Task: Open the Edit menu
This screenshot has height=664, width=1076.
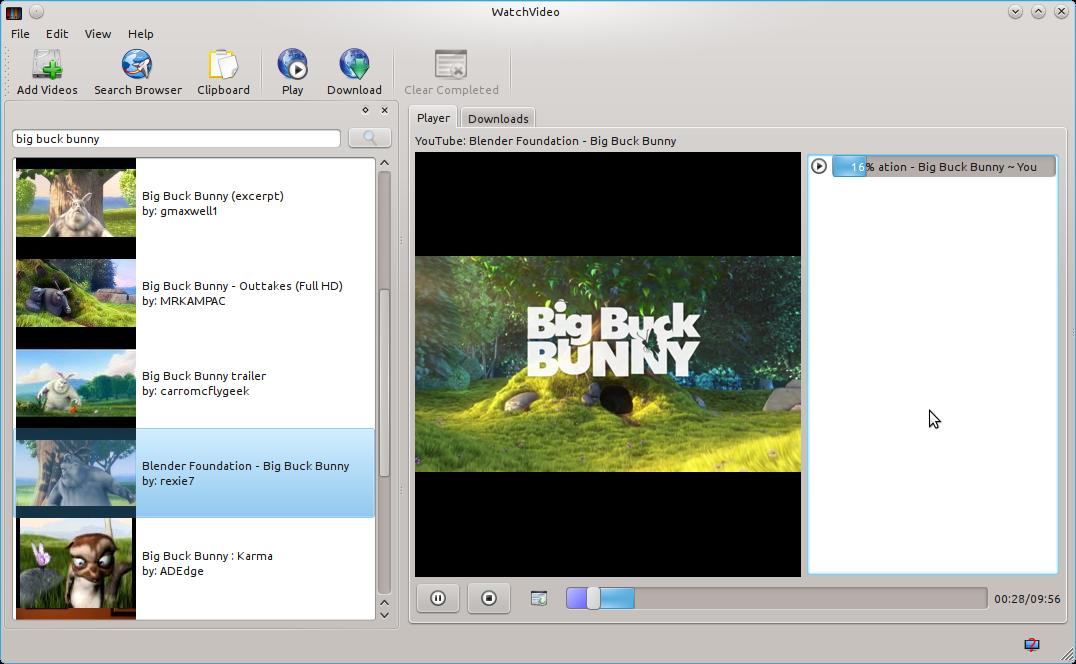Action: pyautogui.click(x=57, y=34)
